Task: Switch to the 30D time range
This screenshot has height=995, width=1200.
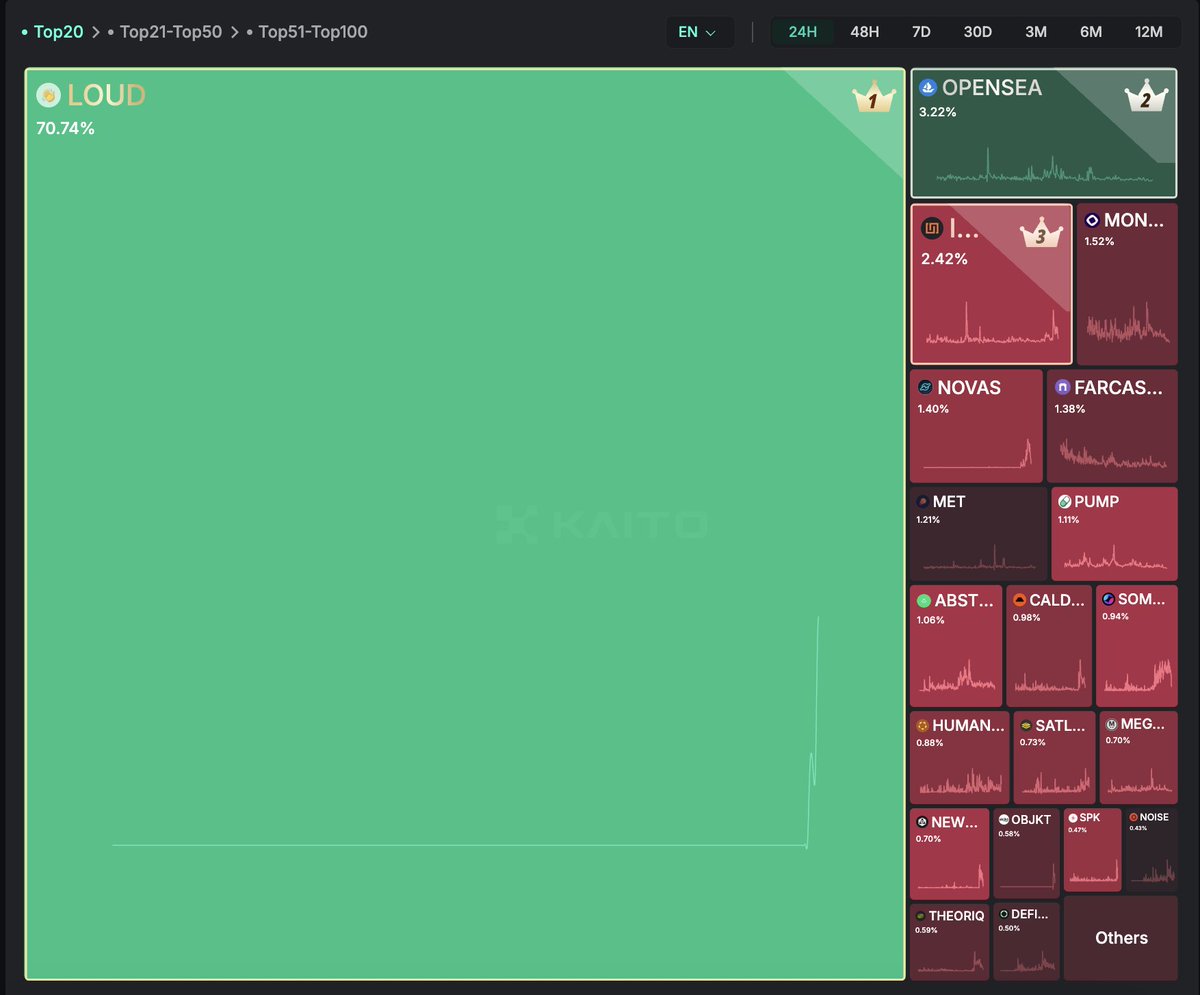Action: click(978, 32)
